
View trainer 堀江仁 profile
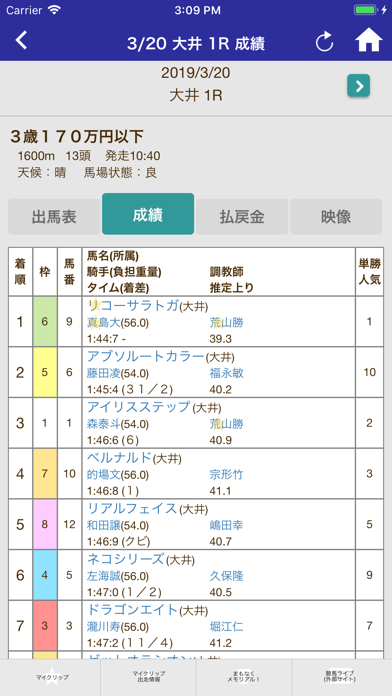pyautogui.click(x=226, y=626)
